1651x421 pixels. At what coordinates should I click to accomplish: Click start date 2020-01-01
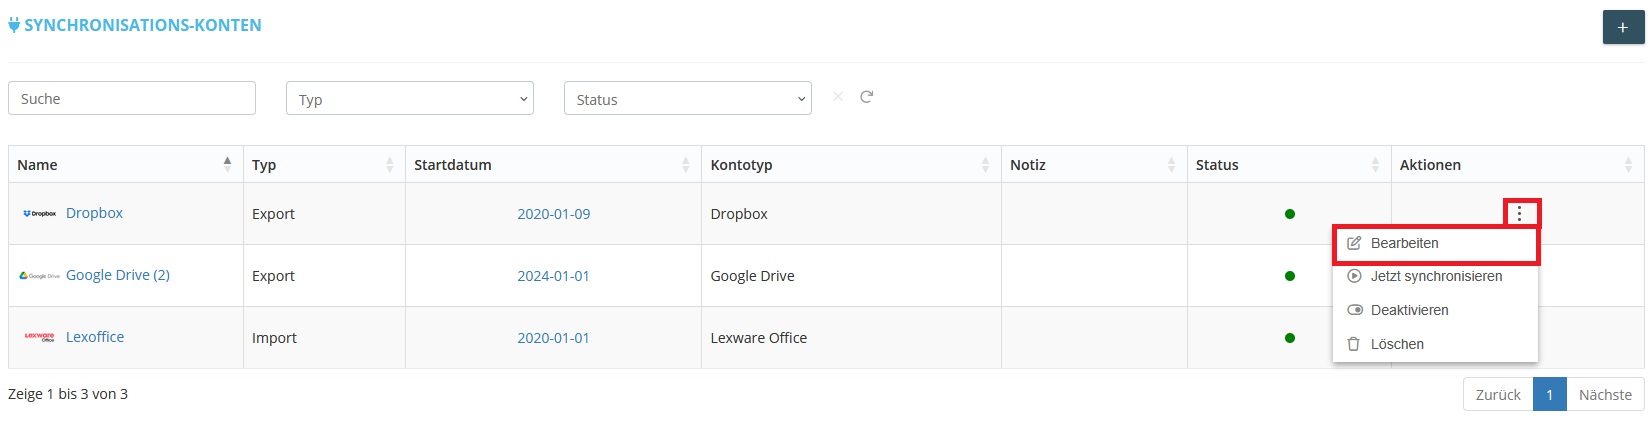pyautogui.click(x=553, y=338)
